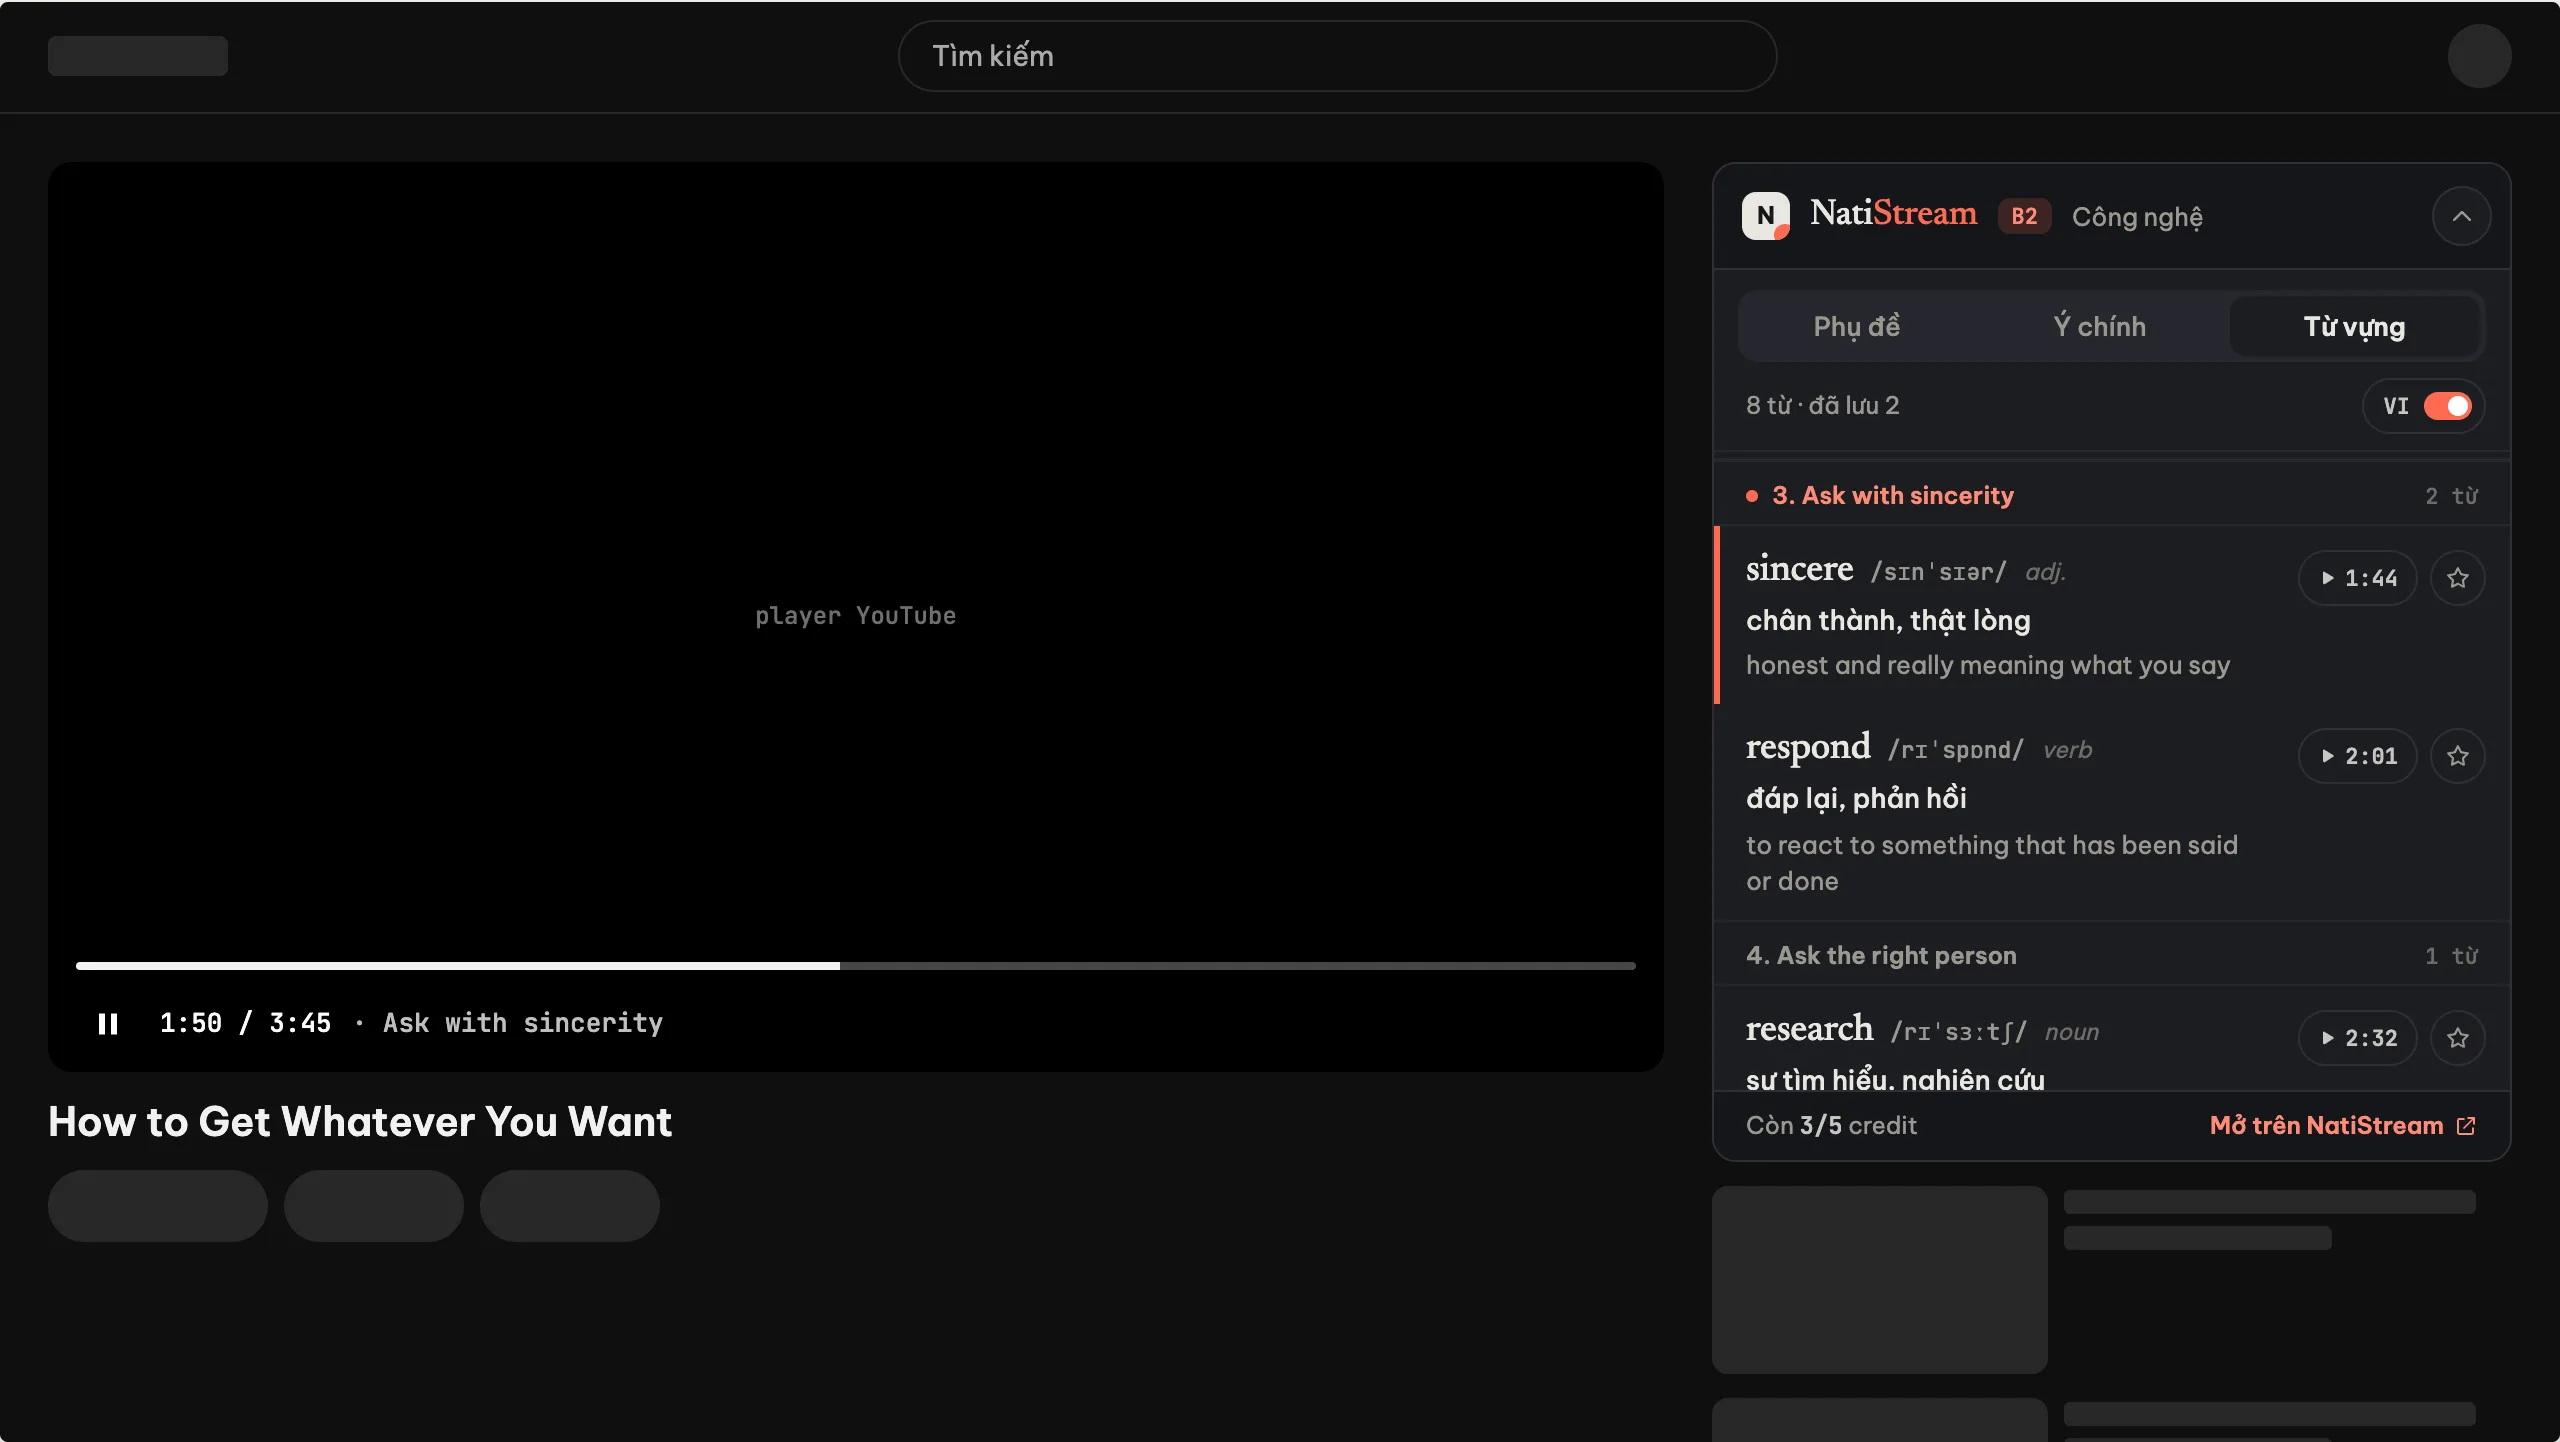Click the definition chân thành, thật lòng
This screenshot has height=1442, width=2560.
[x=1888, y=621]
